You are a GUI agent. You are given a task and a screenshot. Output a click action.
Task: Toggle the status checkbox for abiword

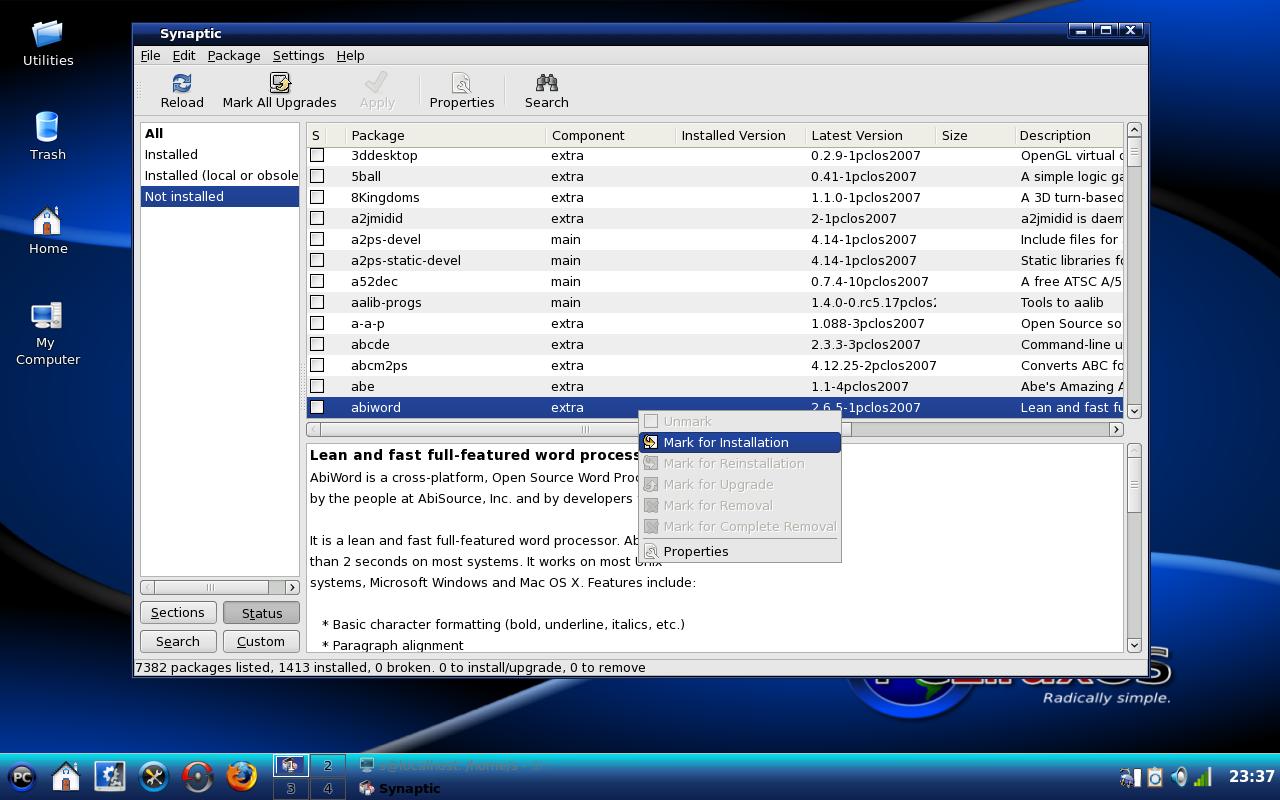[317, 407]
